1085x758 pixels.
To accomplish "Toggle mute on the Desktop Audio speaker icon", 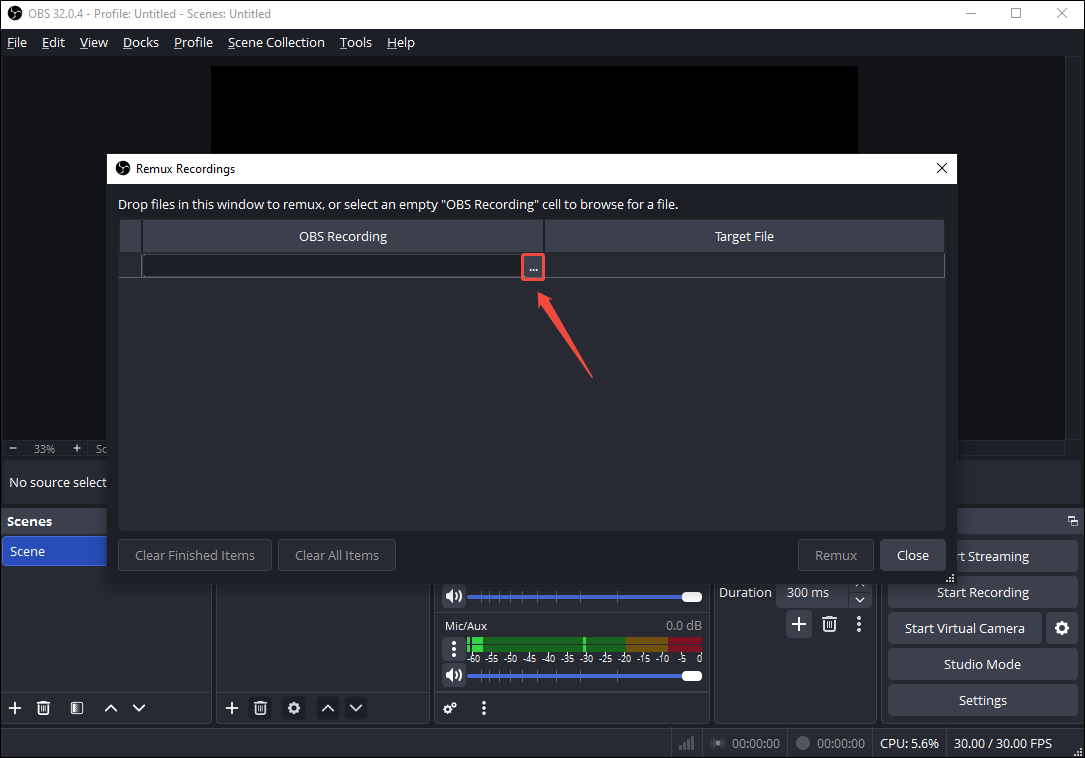I will click(x=453, y=596).
